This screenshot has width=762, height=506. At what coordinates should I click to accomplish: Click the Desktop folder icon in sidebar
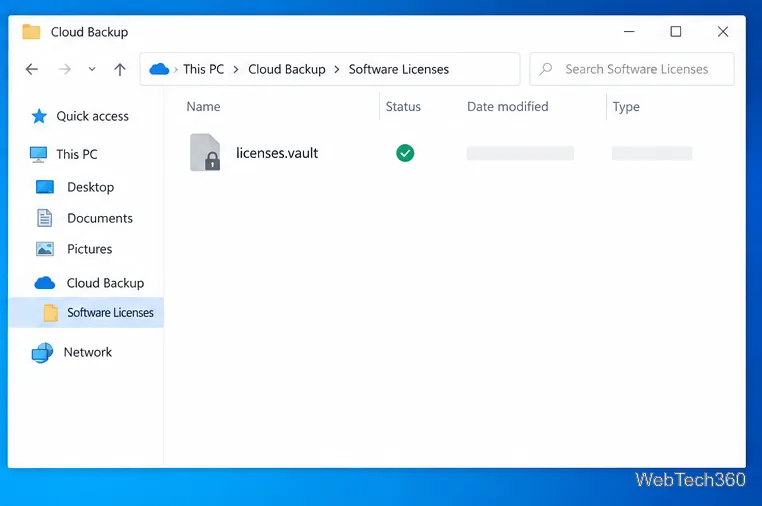pyautogui.click(x=45, y=187)
